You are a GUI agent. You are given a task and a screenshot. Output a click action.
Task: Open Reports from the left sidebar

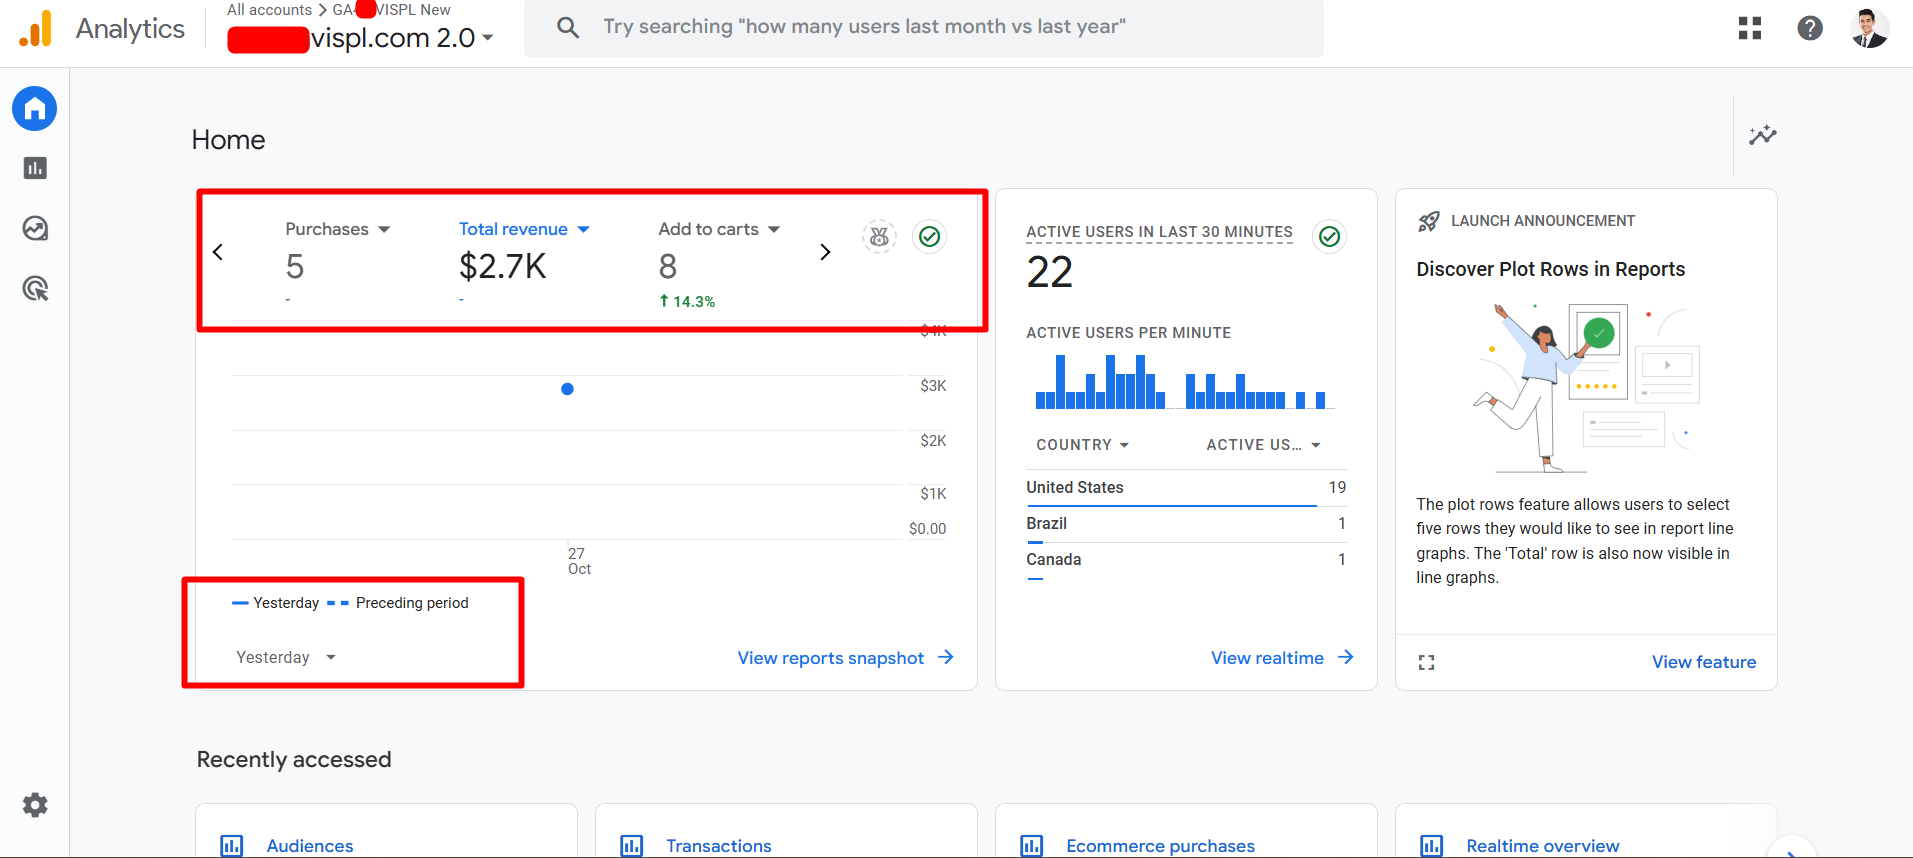[x=35, y=168]
